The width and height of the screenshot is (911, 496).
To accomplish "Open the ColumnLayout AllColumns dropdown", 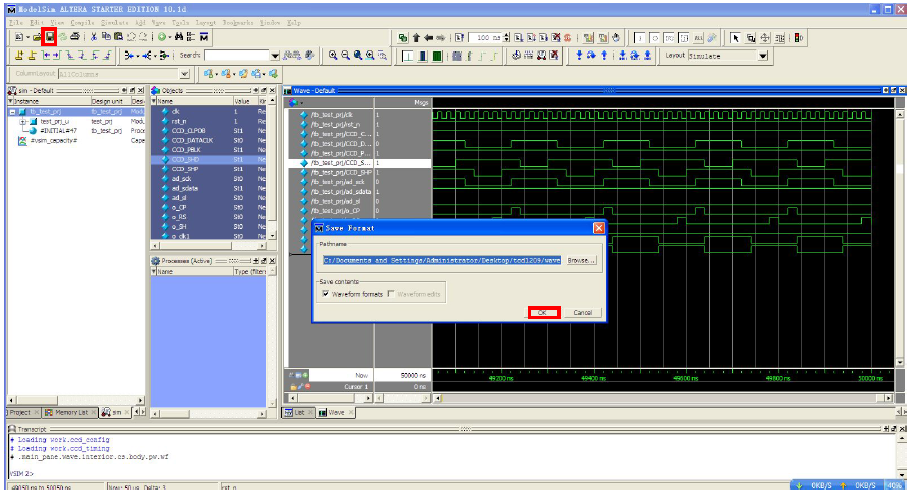I will coord(184,74).
